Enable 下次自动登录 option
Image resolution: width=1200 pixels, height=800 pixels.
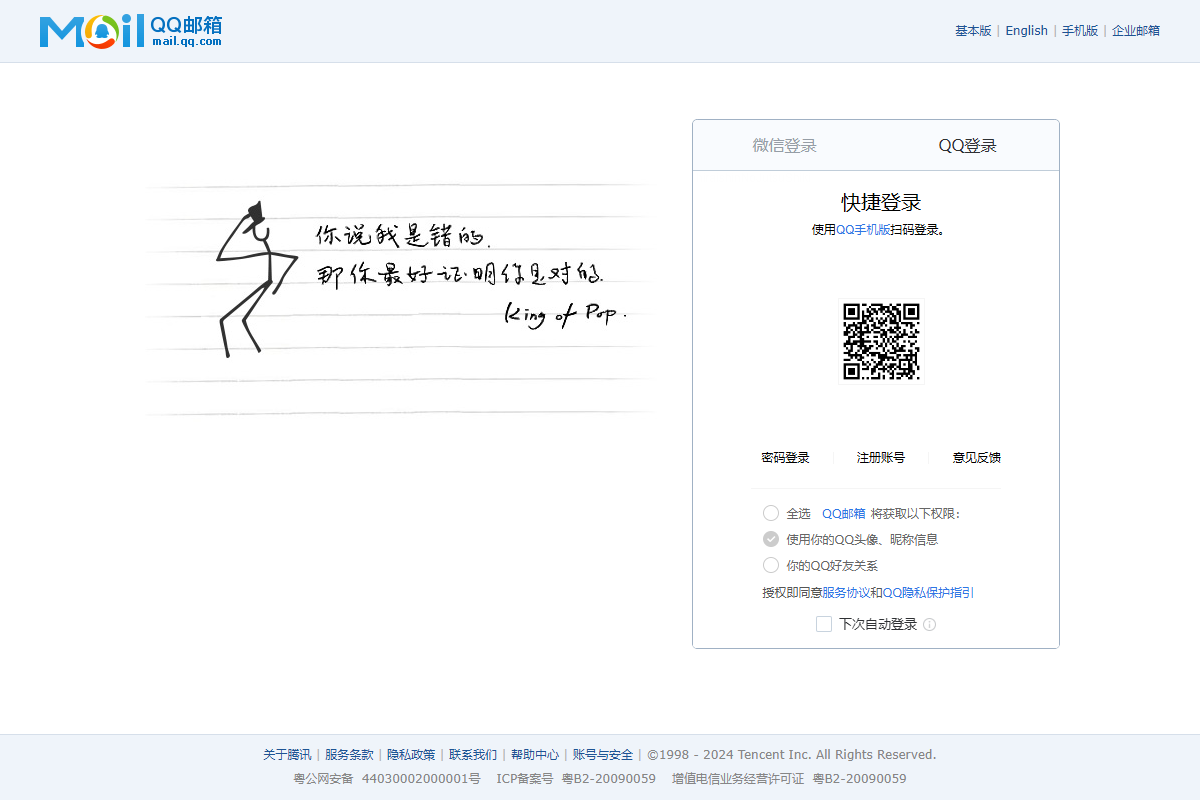pyautogui.click(x=823, y=623)
